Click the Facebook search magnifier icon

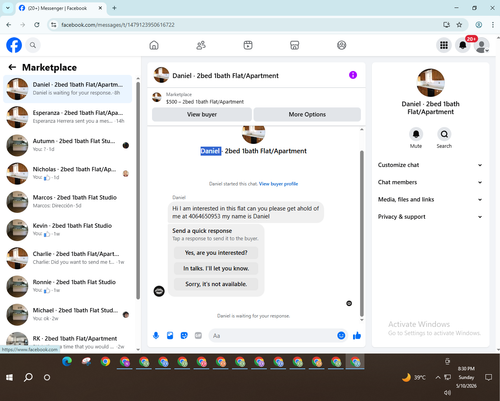pyautogui.click(x=33, y=45)
